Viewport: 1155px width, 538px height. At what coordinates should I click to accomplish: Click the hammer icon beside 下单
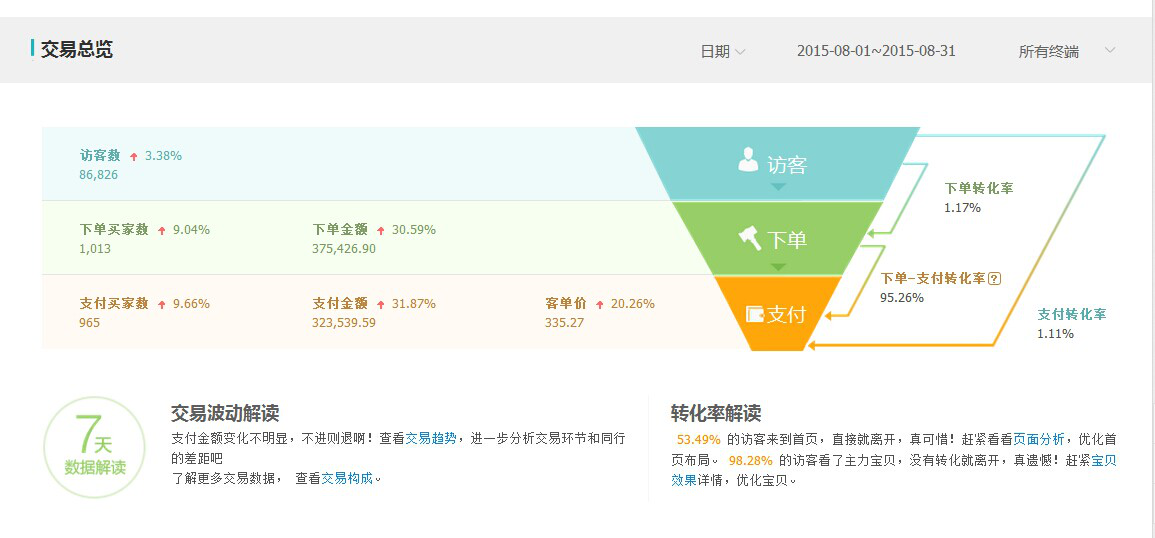tap(750, 238)
